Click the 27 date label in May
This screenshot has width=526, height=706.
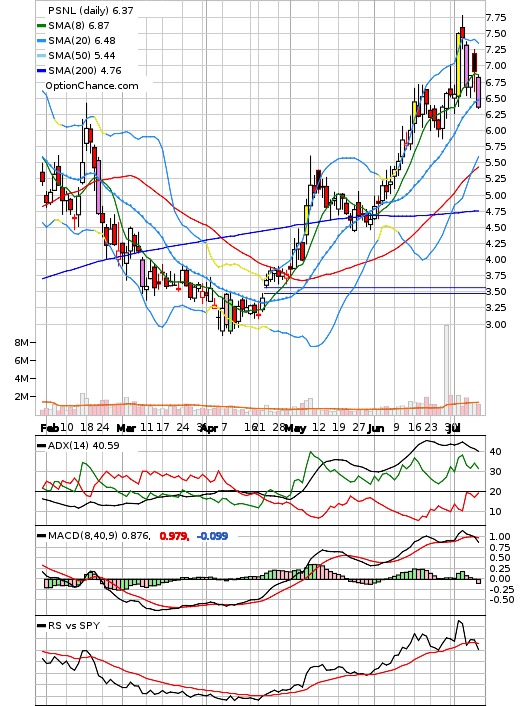pos(358,427)
